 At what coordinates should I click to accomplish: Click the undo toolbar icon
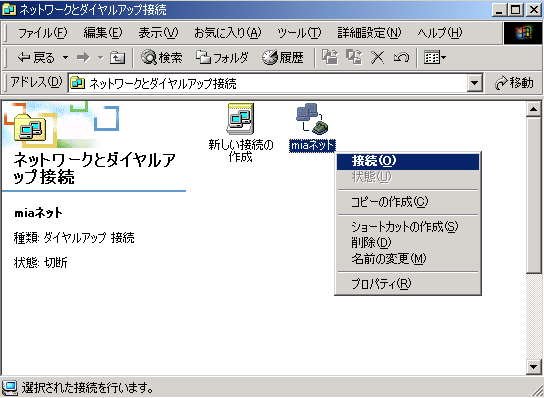(401, 57)
